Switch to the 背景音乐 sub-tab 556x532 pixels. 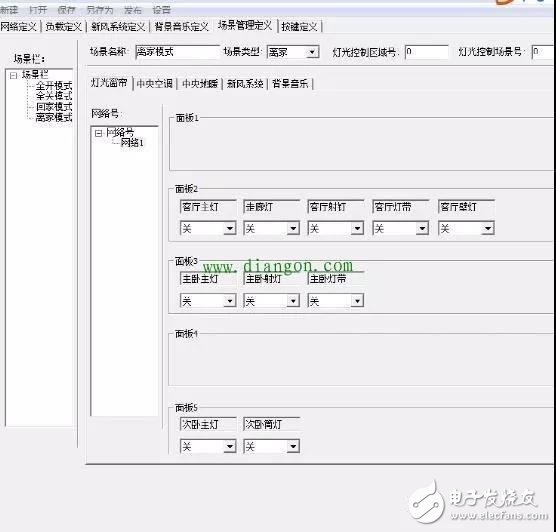click(x=290, y=84)
